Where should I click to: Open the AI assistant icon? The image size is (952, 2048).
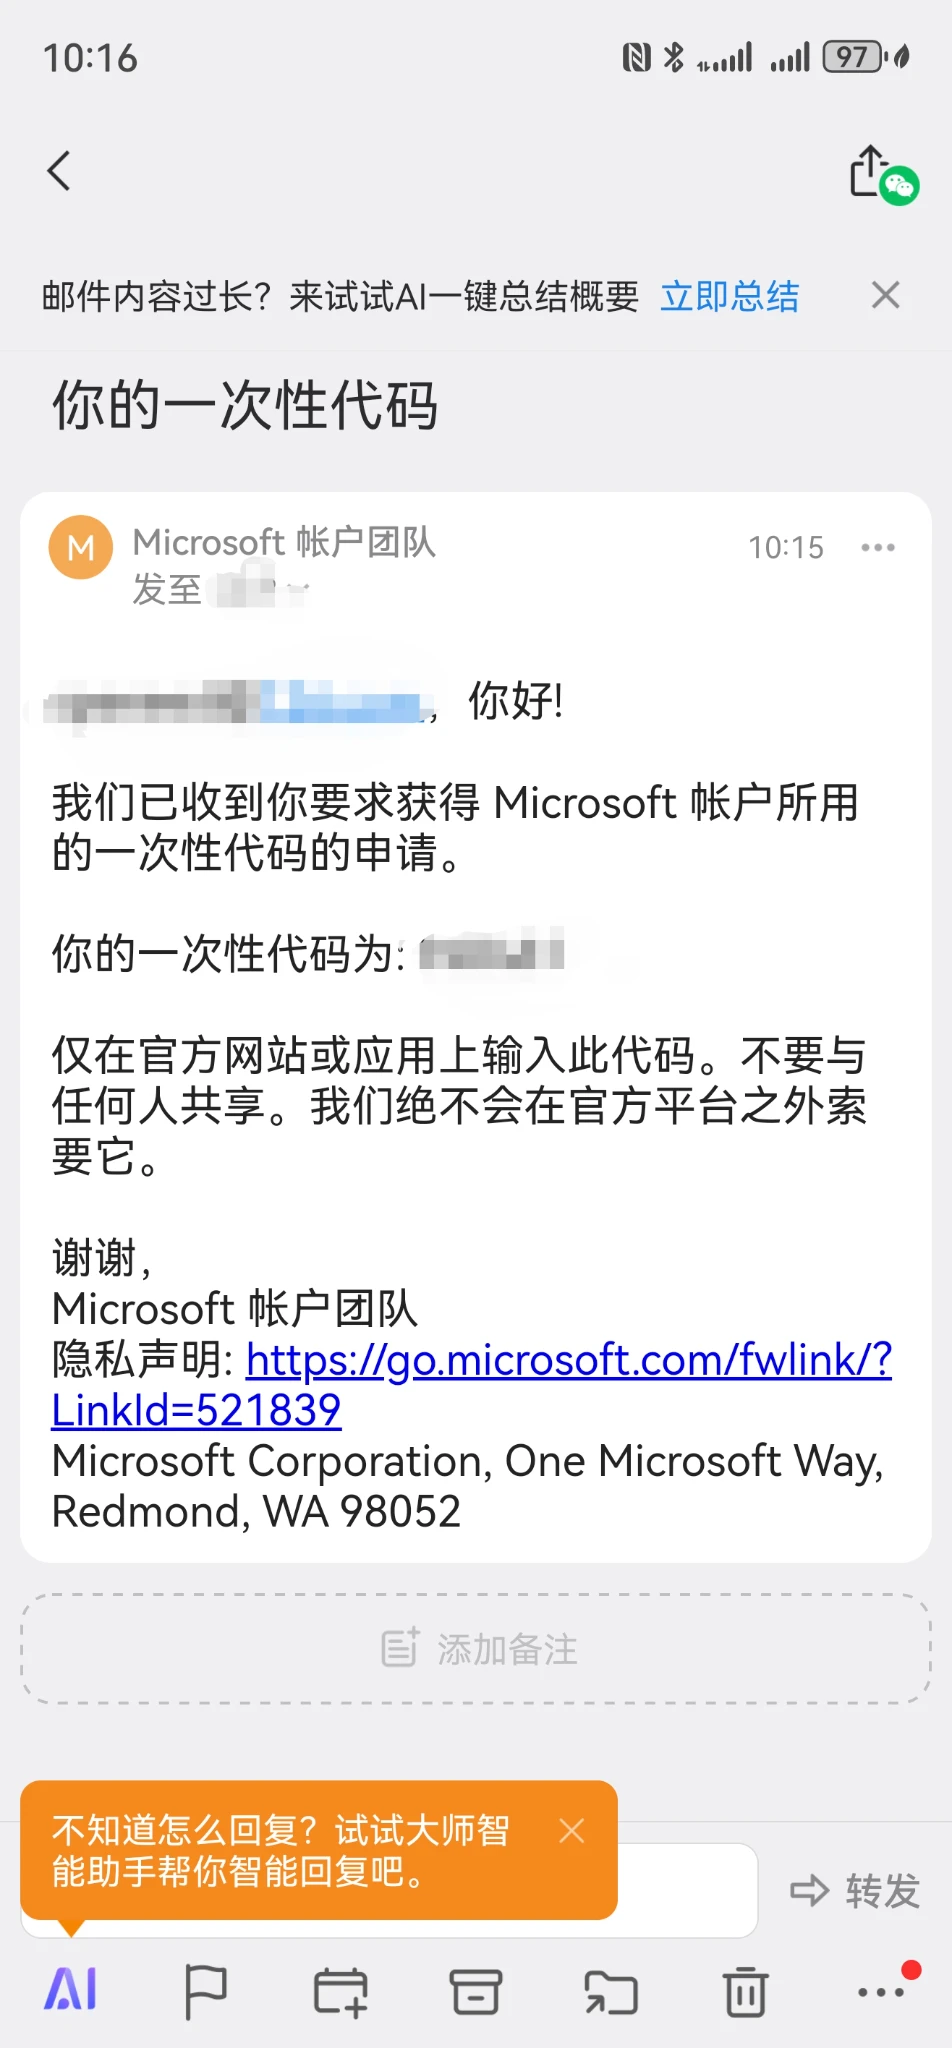pyautogui.click(x=71, y=1989)
